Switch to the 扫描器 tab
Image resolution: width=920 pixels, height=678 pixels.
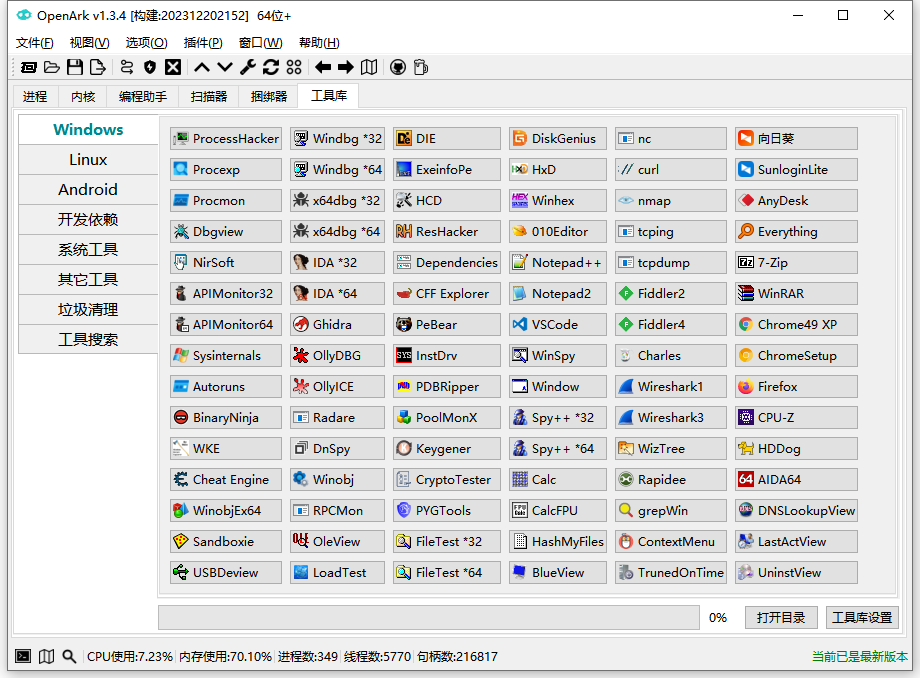pyautogui.click(x=209, y=97)
